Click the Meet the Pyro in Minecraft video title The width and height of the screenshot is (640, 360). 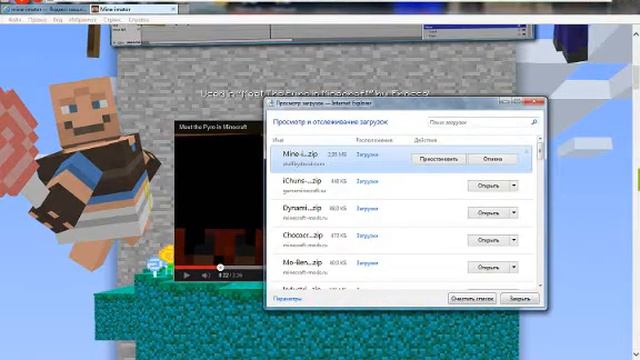point(213,127)
